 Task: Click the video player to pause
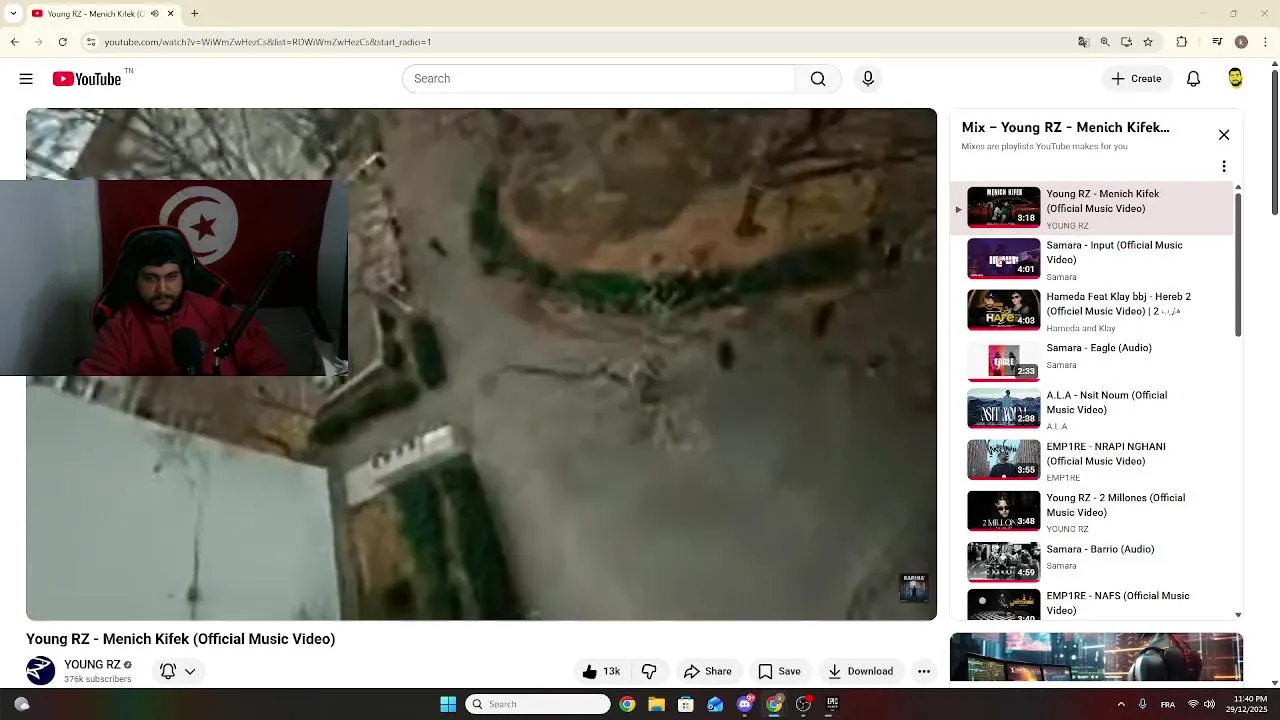481,364
